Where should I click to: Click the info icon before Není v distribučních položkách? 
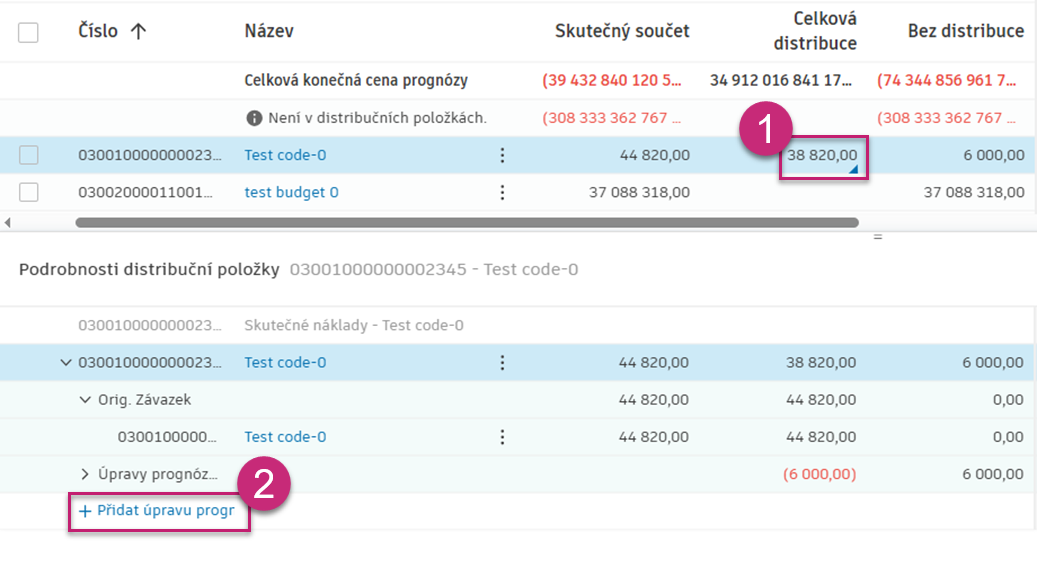(x=254, y=118)
